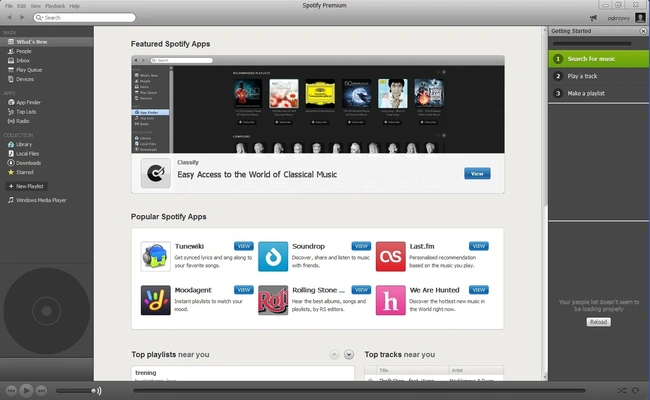Screen dimensions: 650x400
Task: Toggle repeat mode
Action: (635, 390)
